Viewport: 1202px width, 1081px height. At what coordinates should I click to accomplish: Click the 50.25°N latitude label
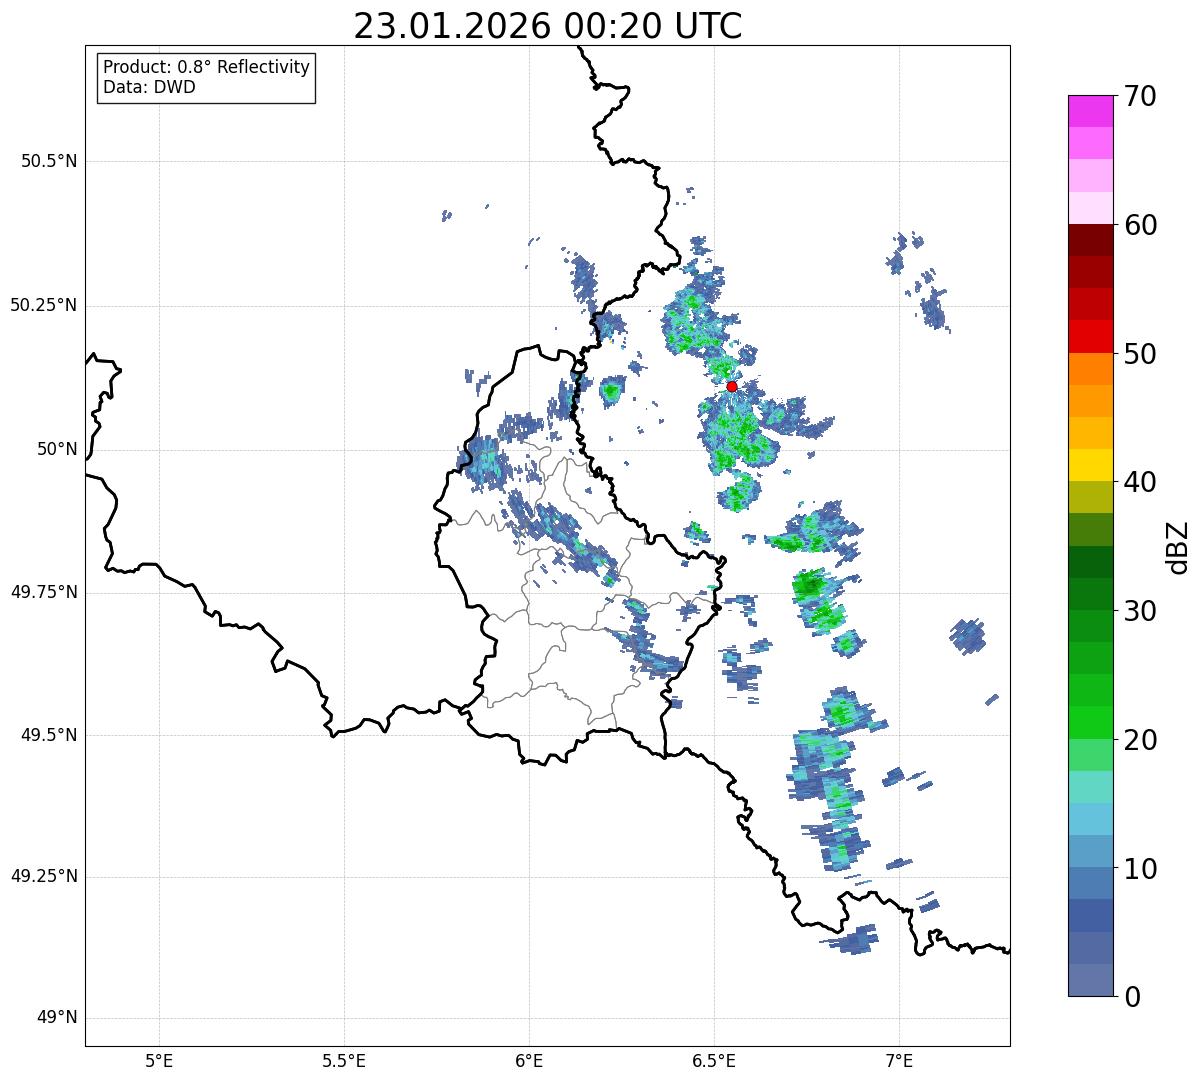click(x=44, y=305)
